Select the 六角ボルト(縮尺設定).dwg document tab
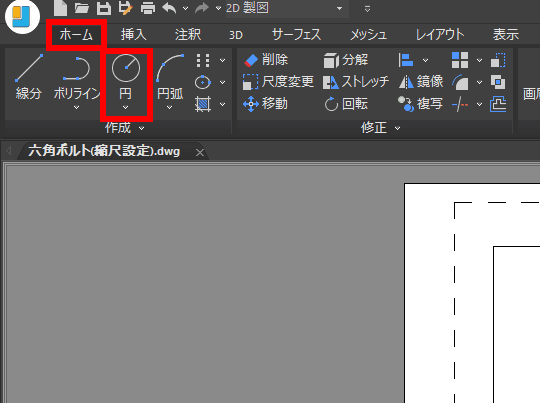The width and height of the screenshot is (540, 403). pos(104,151)
